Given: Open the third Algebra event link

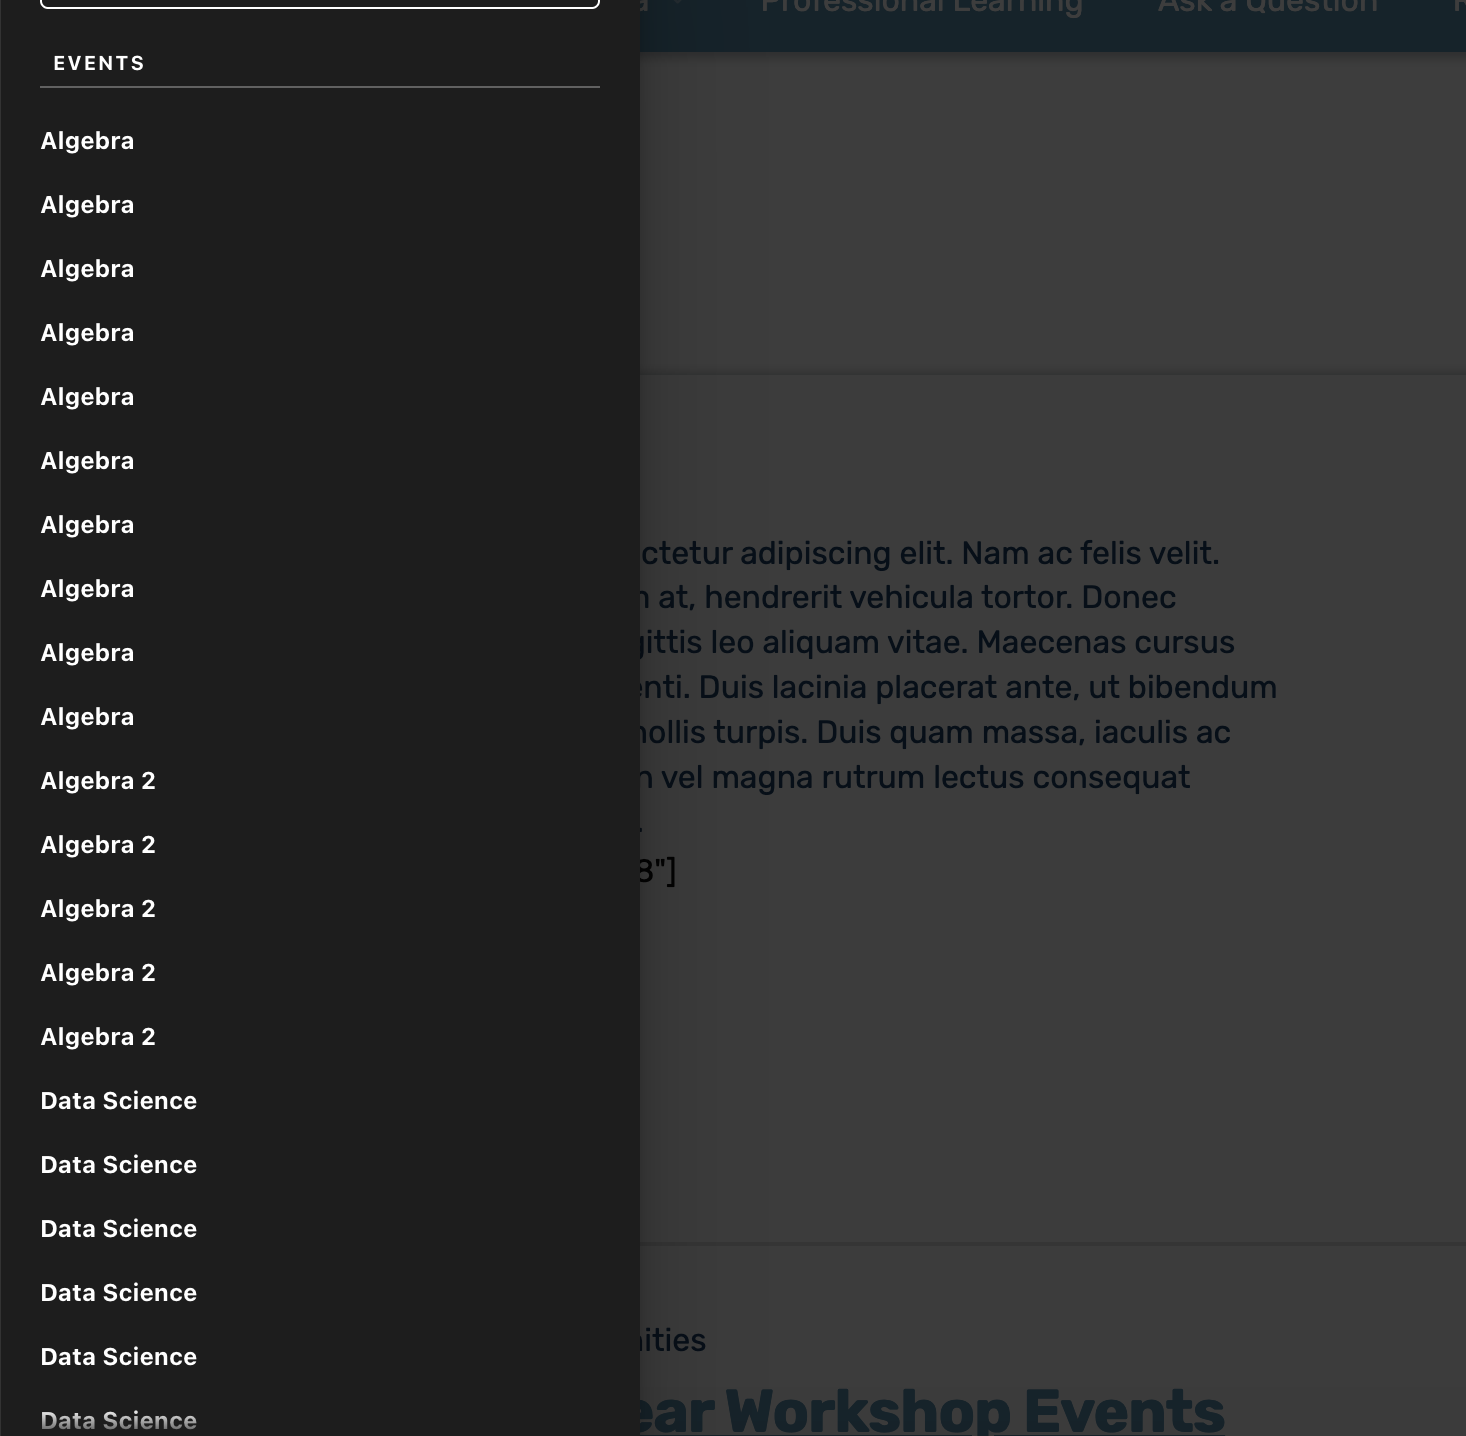Looking at the screenshot, I should (x=87, y=269).
